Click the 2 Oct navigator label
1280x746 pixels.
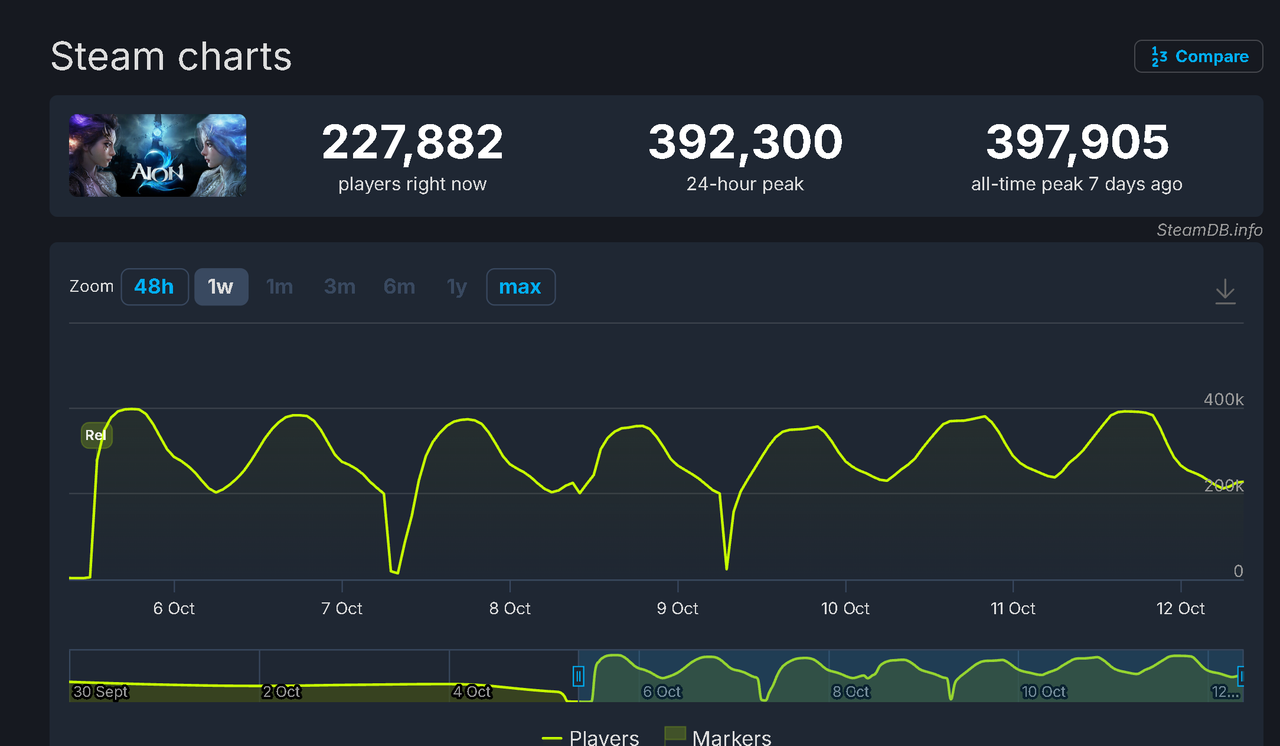(281, 691)
